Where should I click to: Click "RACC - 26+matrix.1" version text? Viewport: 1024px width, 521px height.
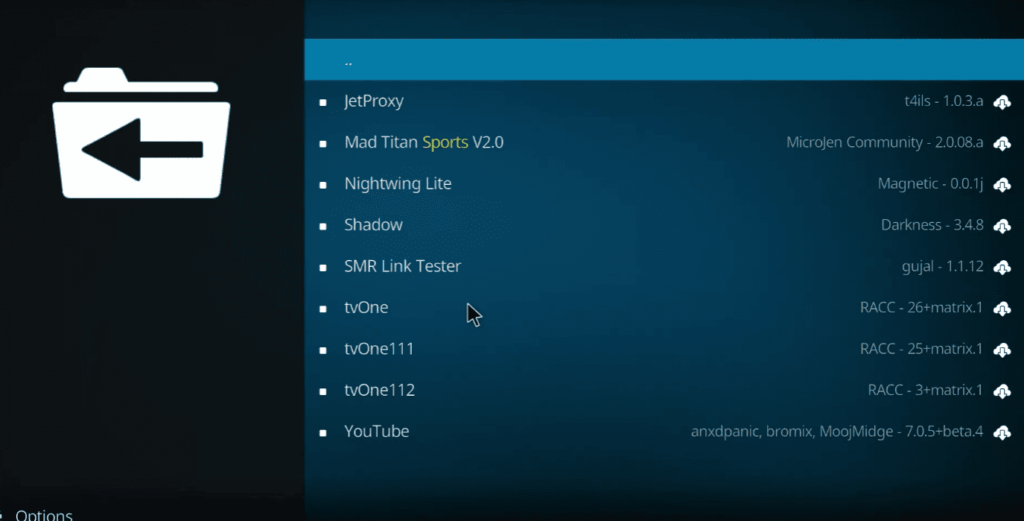921,307
